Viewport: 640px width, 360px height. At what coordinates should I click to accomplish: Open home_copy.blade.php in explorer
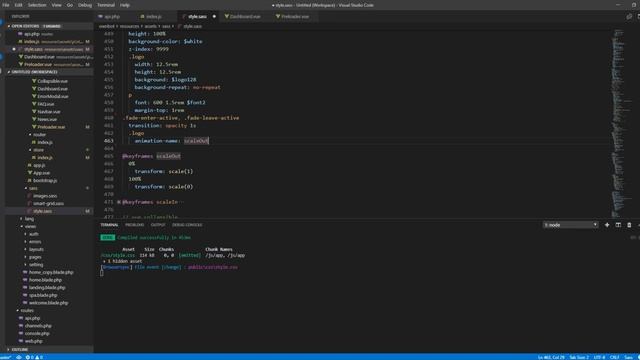click(51, 272)
